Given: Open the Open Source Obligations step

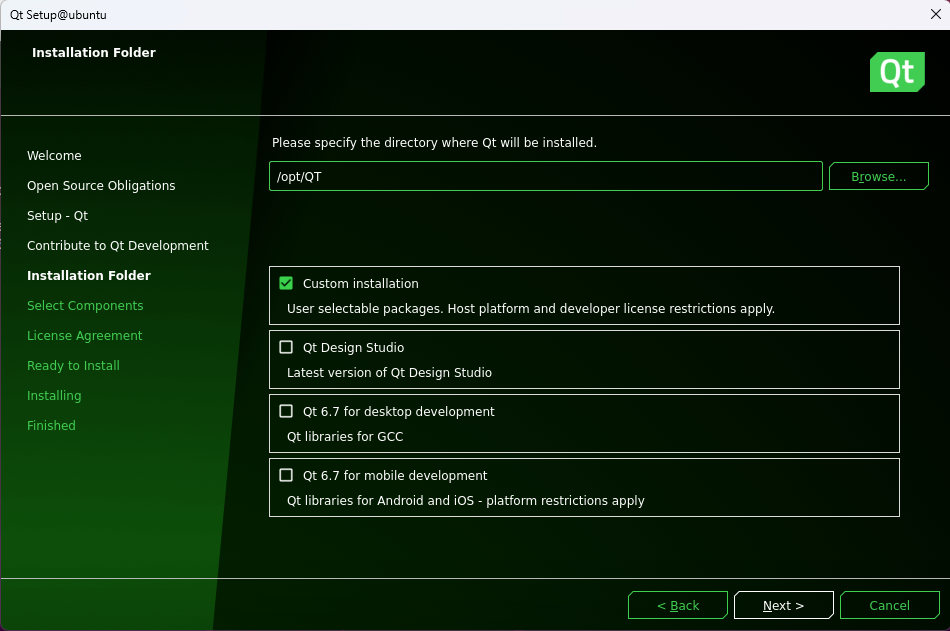Looking at the screenshot, I should tap(101, 186).
